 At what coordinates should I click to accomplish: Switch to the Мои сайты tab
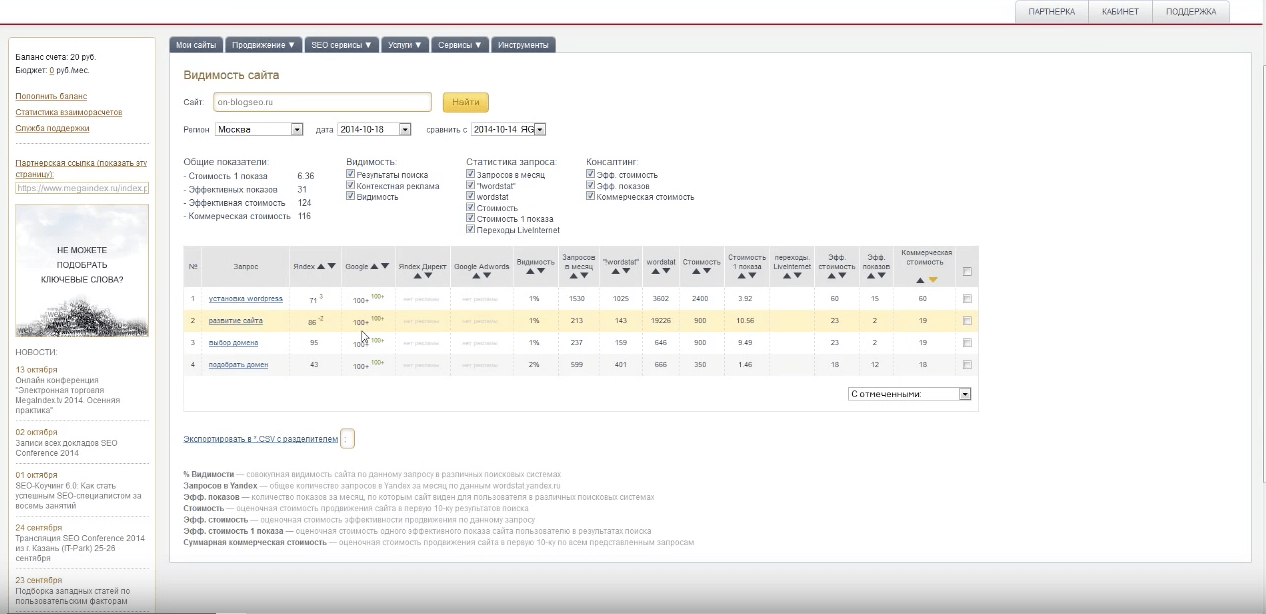point(196,45)
